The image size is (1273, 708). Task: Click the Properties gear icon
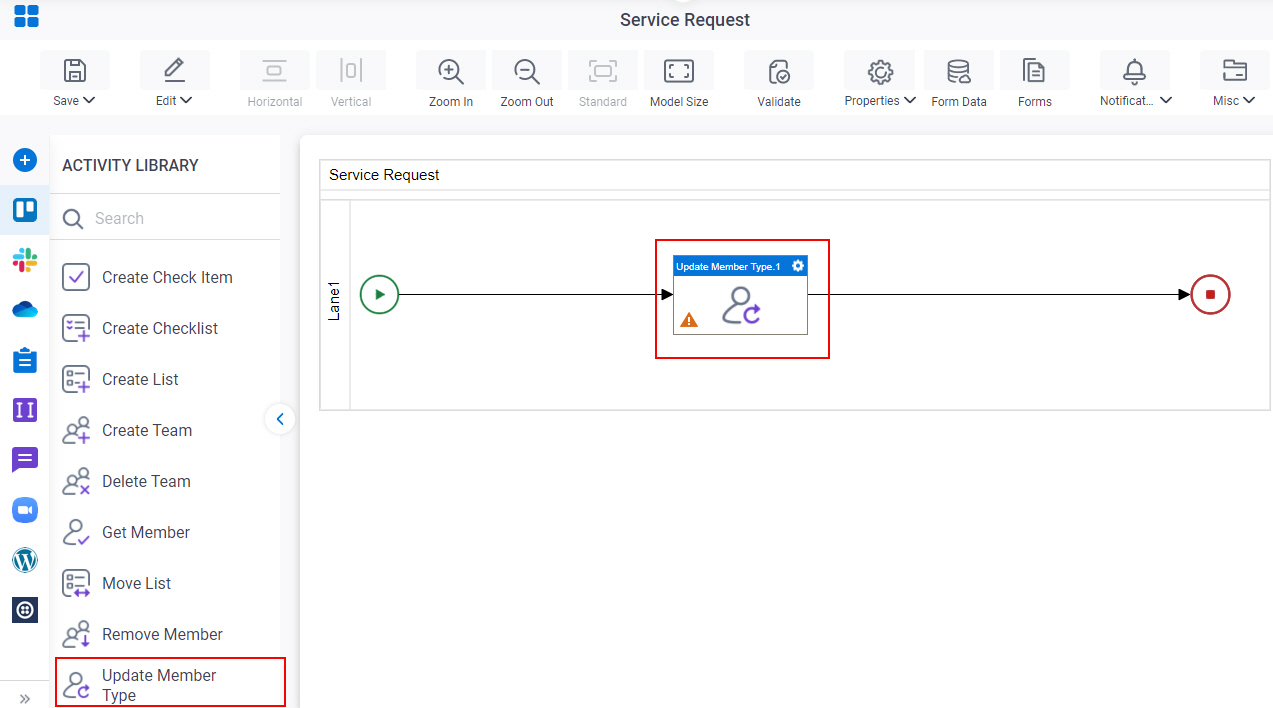[x=880, y=71]
